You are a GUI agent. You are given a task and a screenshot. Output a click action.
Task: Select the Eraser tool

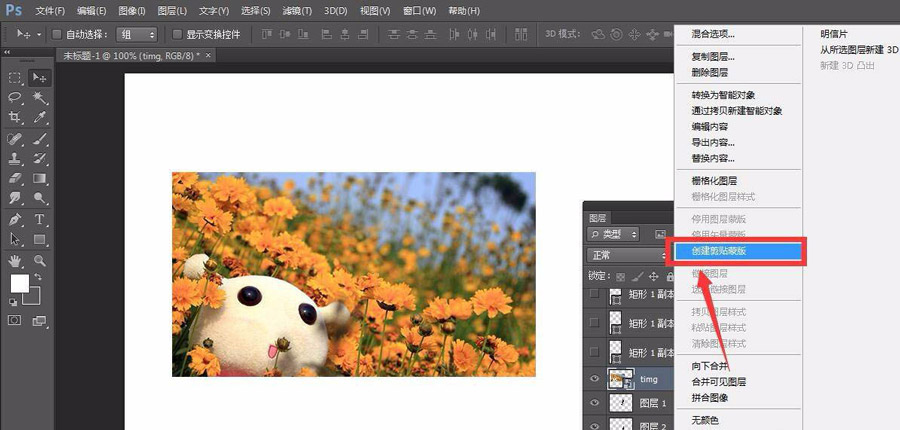coord(15,178)
